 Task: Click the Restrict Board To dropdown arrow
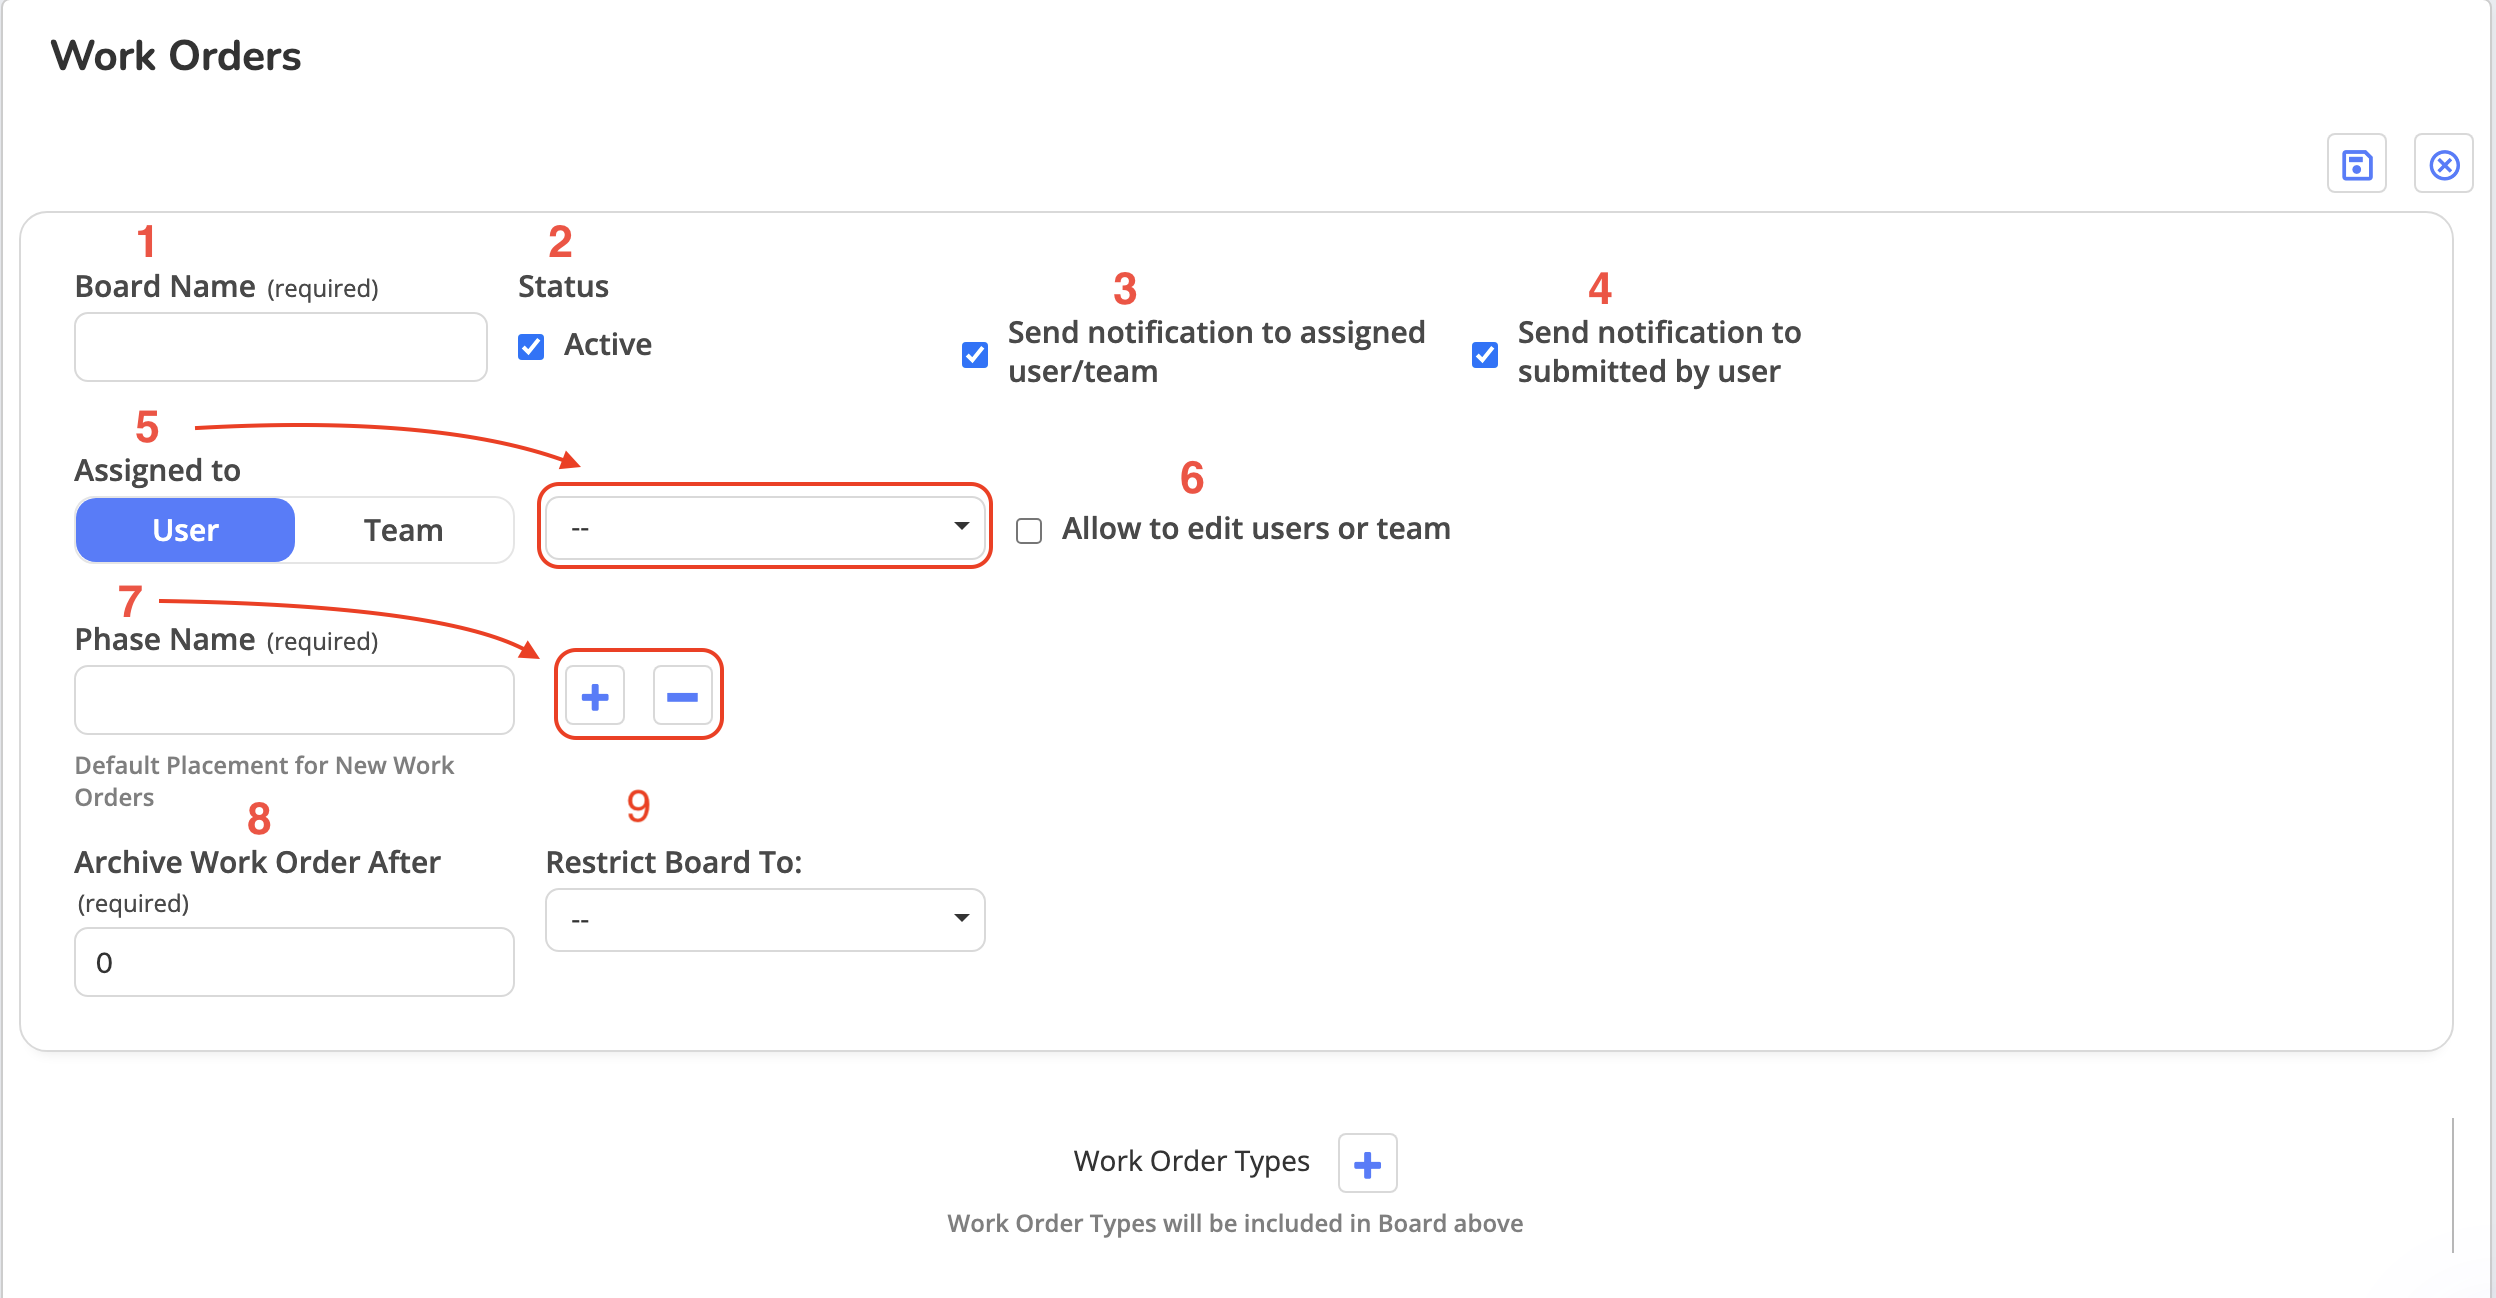[x=961, y=918]
